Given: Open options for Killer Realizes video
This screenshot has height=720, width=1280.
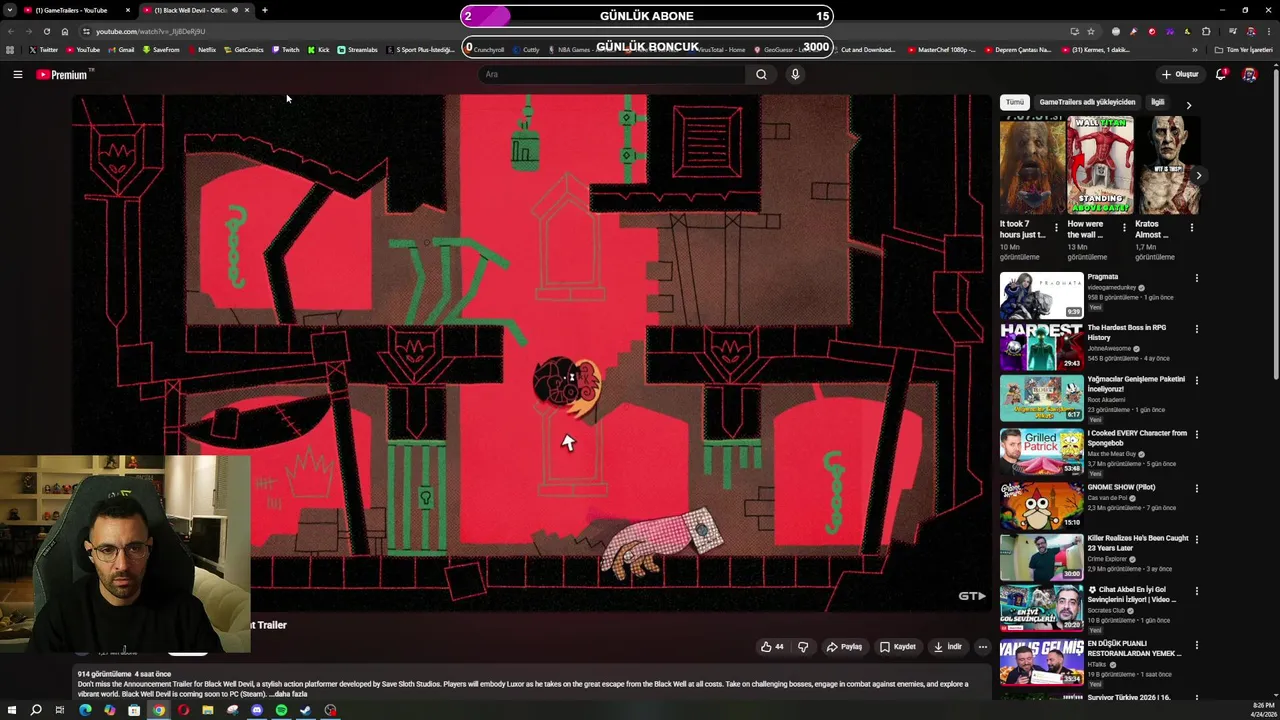Looking at the screenshot, I should pyautogui.click(x=1196, y=539).
